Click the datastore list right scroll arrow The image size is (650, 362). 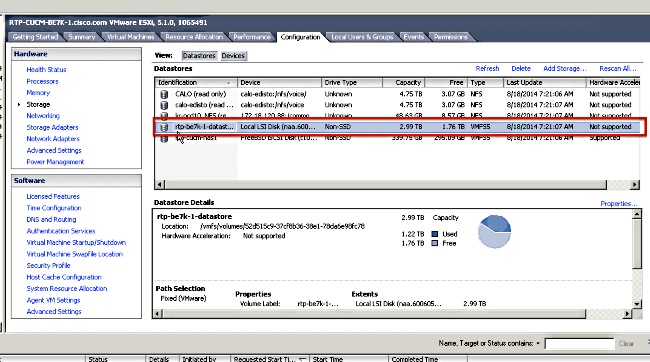(x=635, y=185)
